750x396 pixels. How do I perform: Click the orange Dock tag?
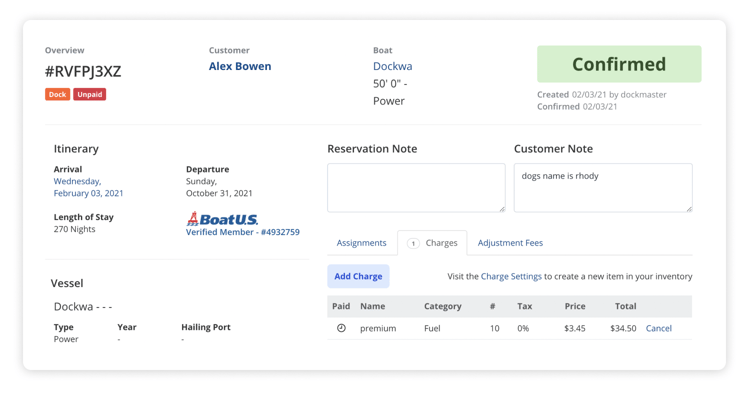(x=57, y=94)
